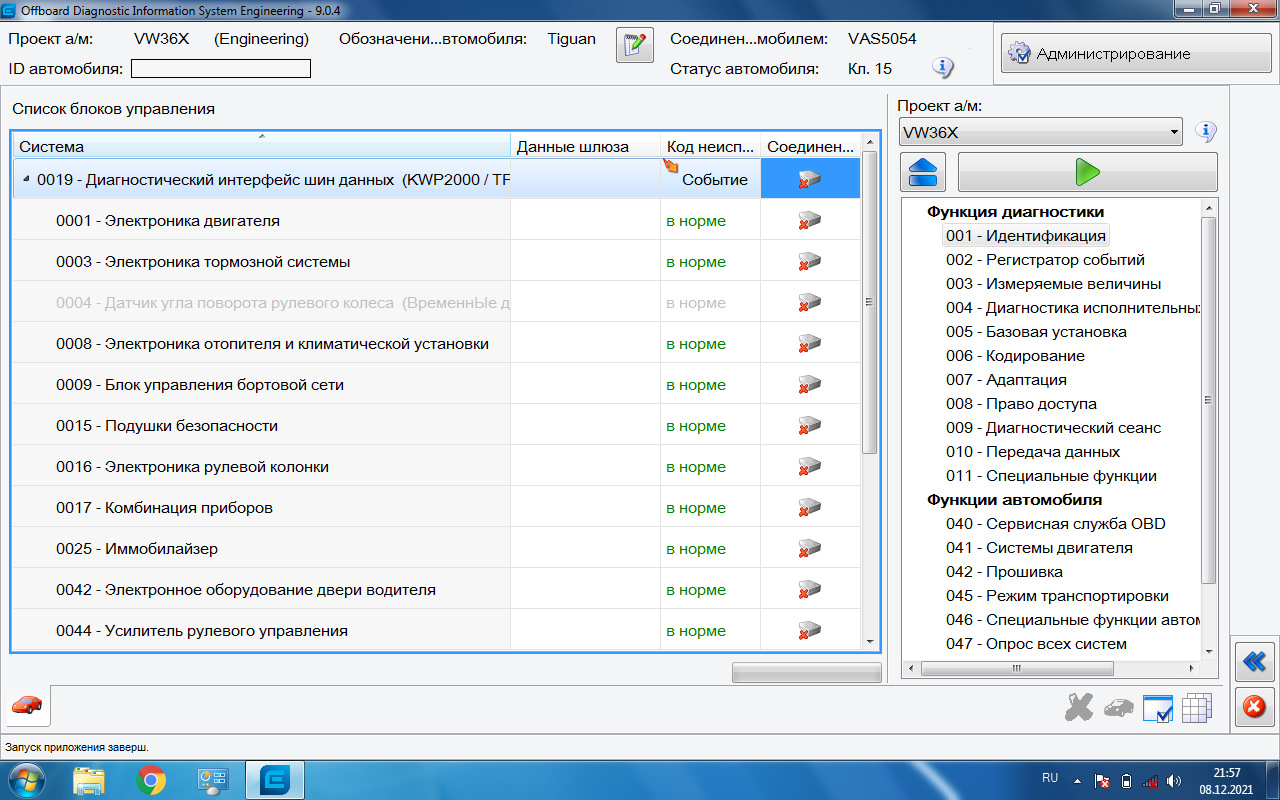The width and height of the screenshot is (1280, 800).
Task: Sort by the Система column header
Action: click(x=261, y=146)
